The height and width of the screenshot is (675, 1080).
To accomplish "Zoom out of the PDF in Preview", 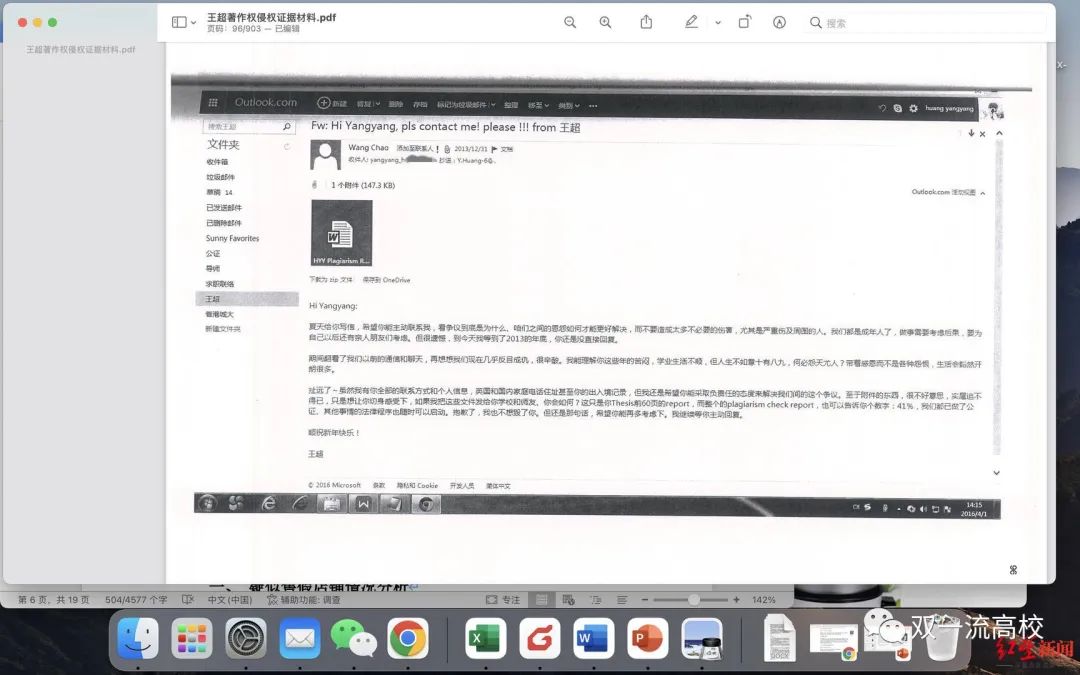I will coord(570,22).
